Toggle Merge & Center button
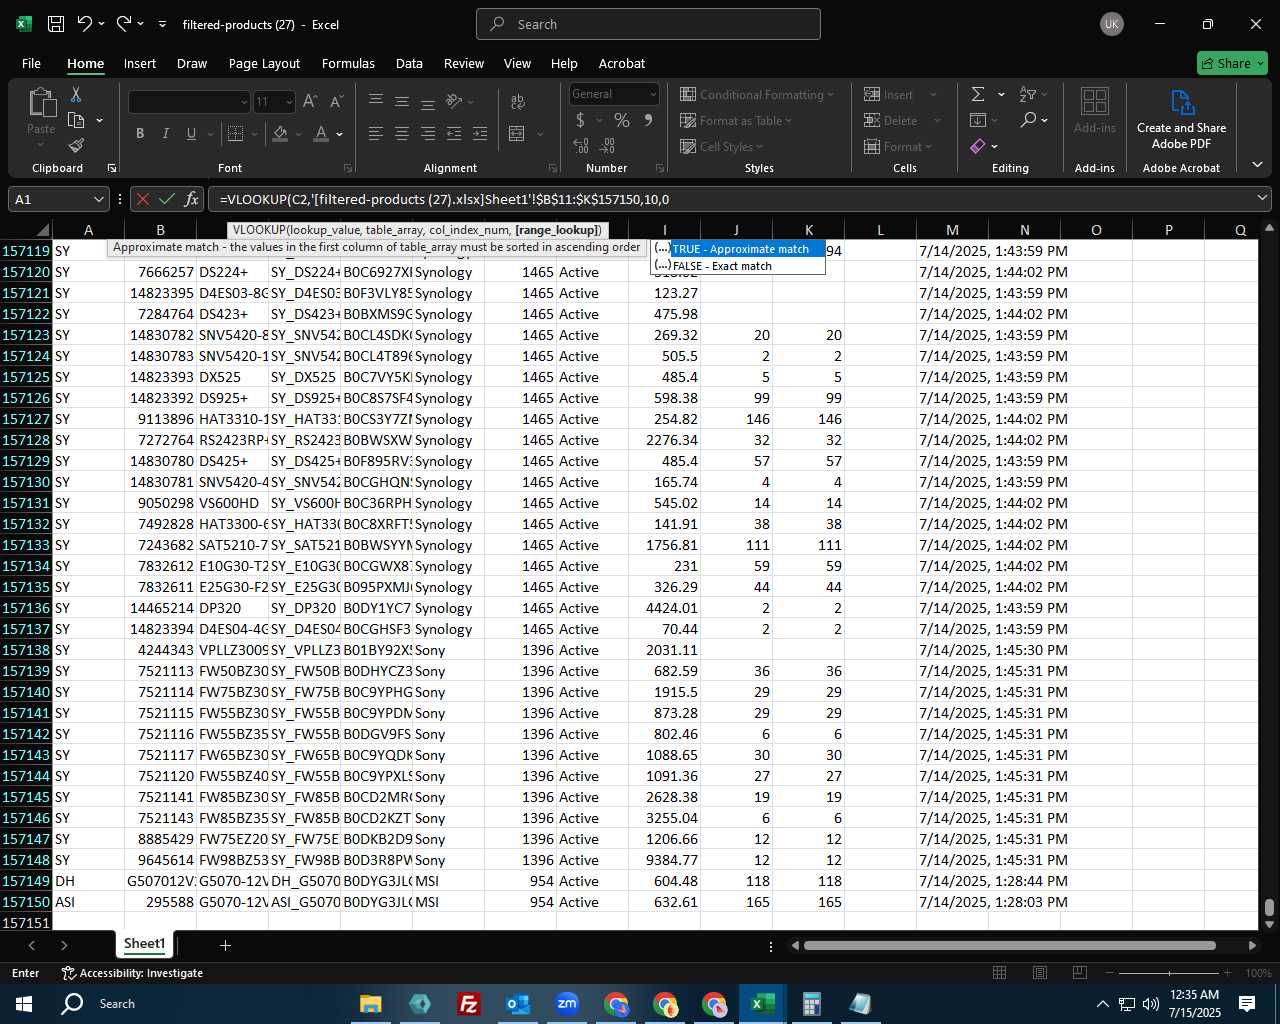Viewport: 1280px width, 1024px height. pyautogui.click(x=517, y=133)
